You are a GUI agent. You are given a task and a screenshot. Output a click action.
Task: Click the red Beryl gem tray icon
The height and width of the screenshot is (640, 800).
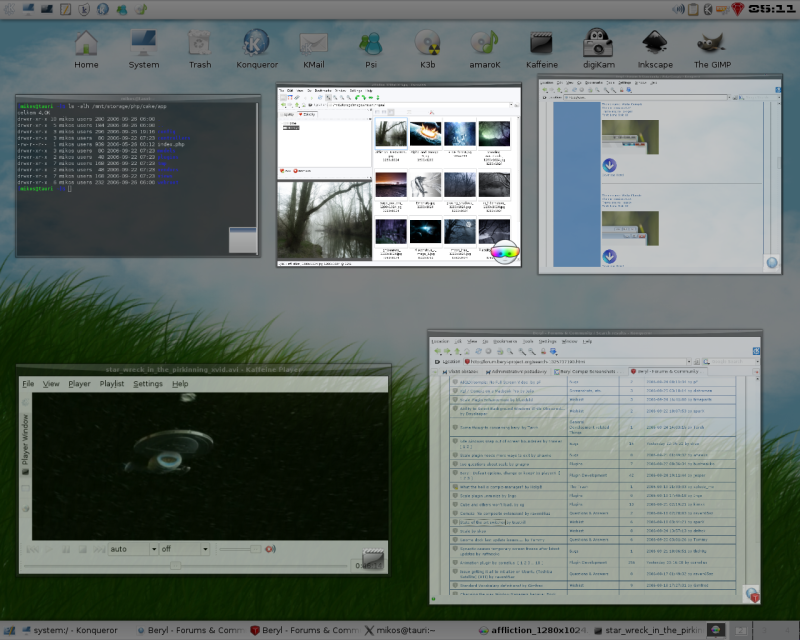(737, 9)
